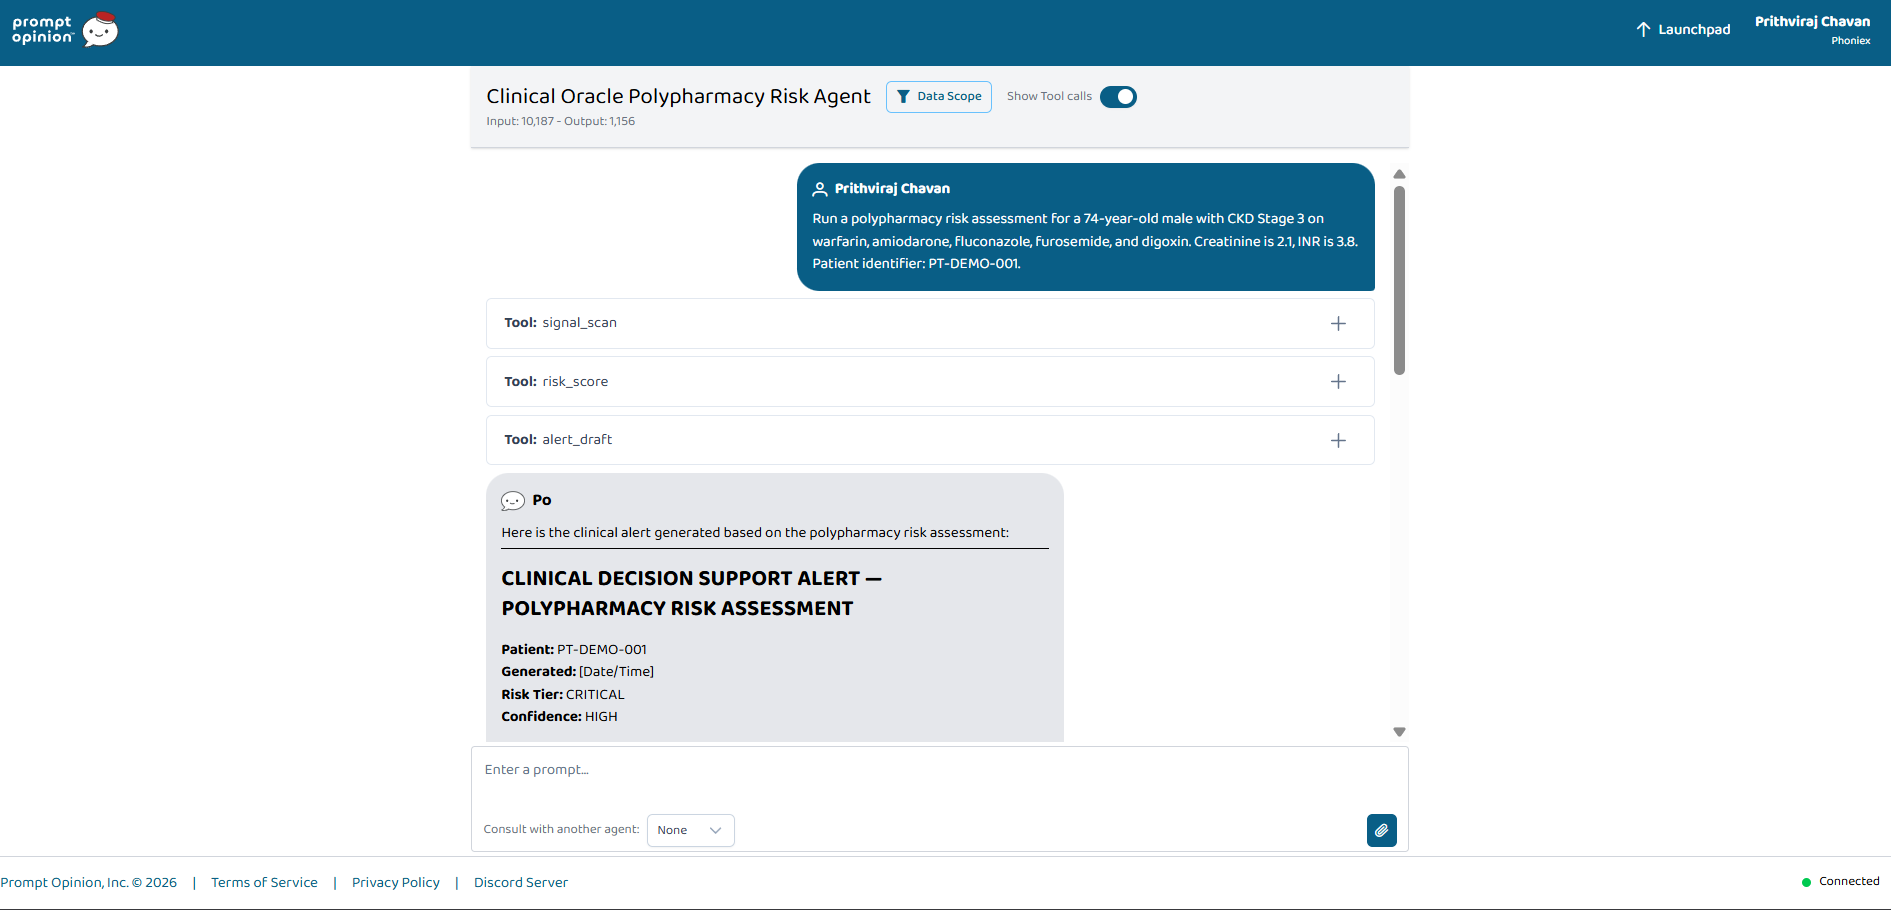Click the funnel icon in Data Scope

click(x=903, y=97)
